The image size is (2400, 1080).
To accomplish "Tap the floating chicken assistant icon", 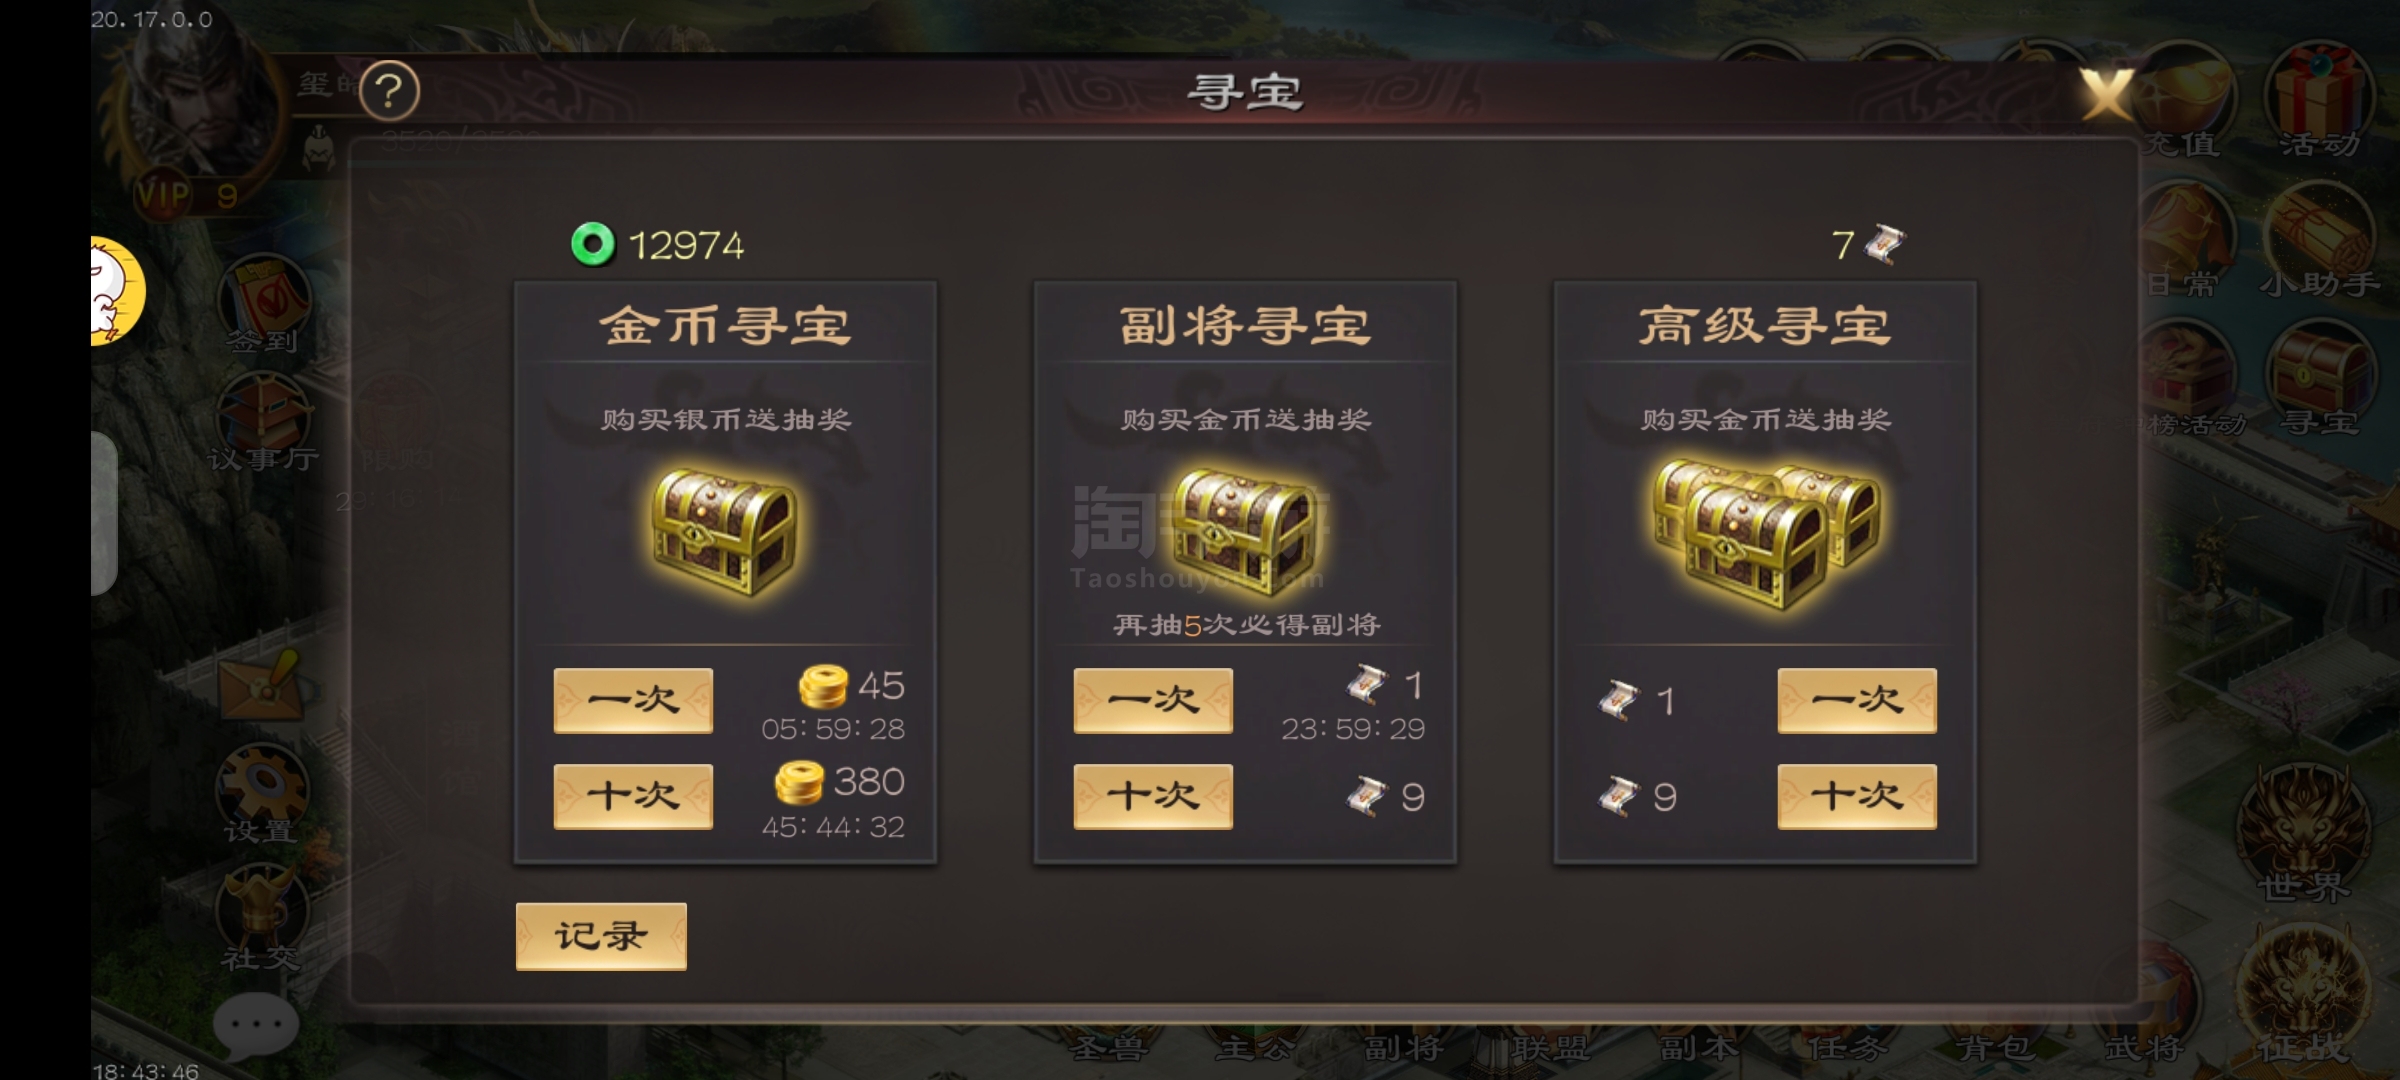I will click(117, 291).
